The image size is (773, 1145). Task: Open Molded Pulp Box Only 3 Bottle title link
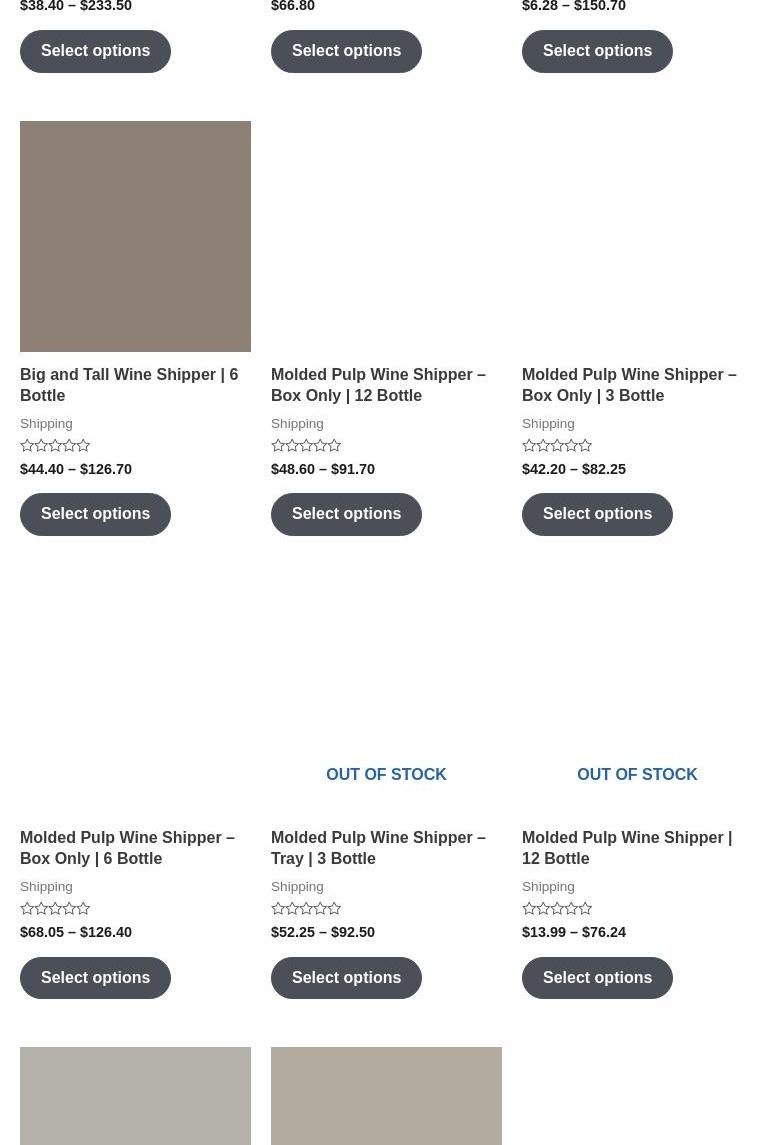pos(629,385)
